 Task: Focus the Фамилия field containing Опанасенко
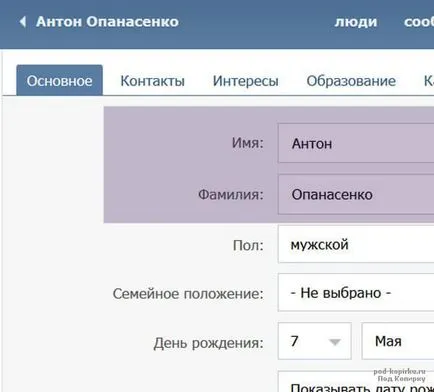pyautogui.click(x=356, y=194)
